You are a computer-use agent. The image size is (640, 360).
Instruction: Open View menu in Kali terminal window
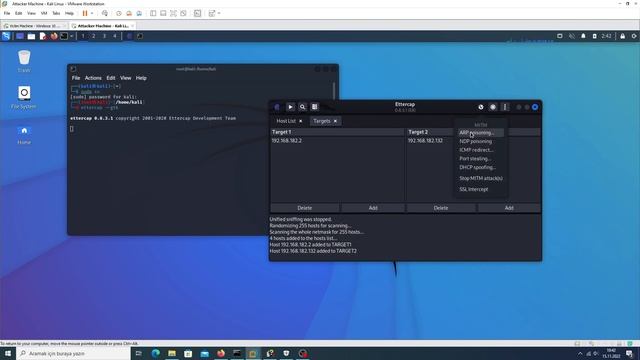coord(125,78)
